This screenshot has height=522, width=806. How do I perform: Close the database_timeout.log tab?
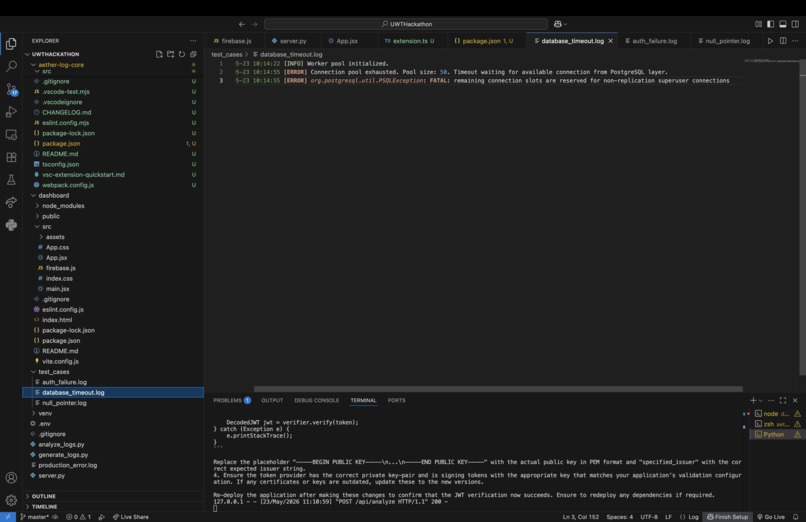pos(611,41)
